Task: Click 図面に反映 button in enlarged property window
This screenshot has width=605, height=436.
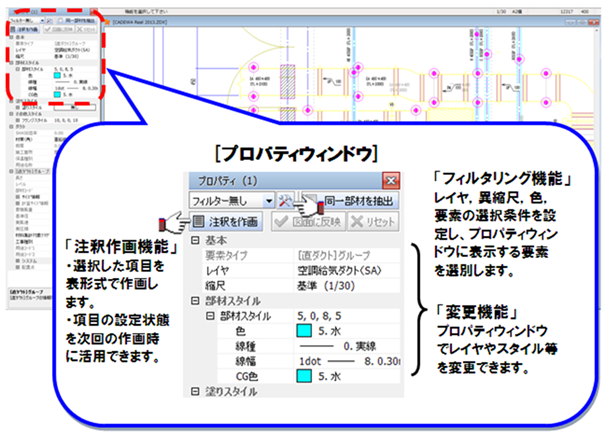Action: point(308,221)
